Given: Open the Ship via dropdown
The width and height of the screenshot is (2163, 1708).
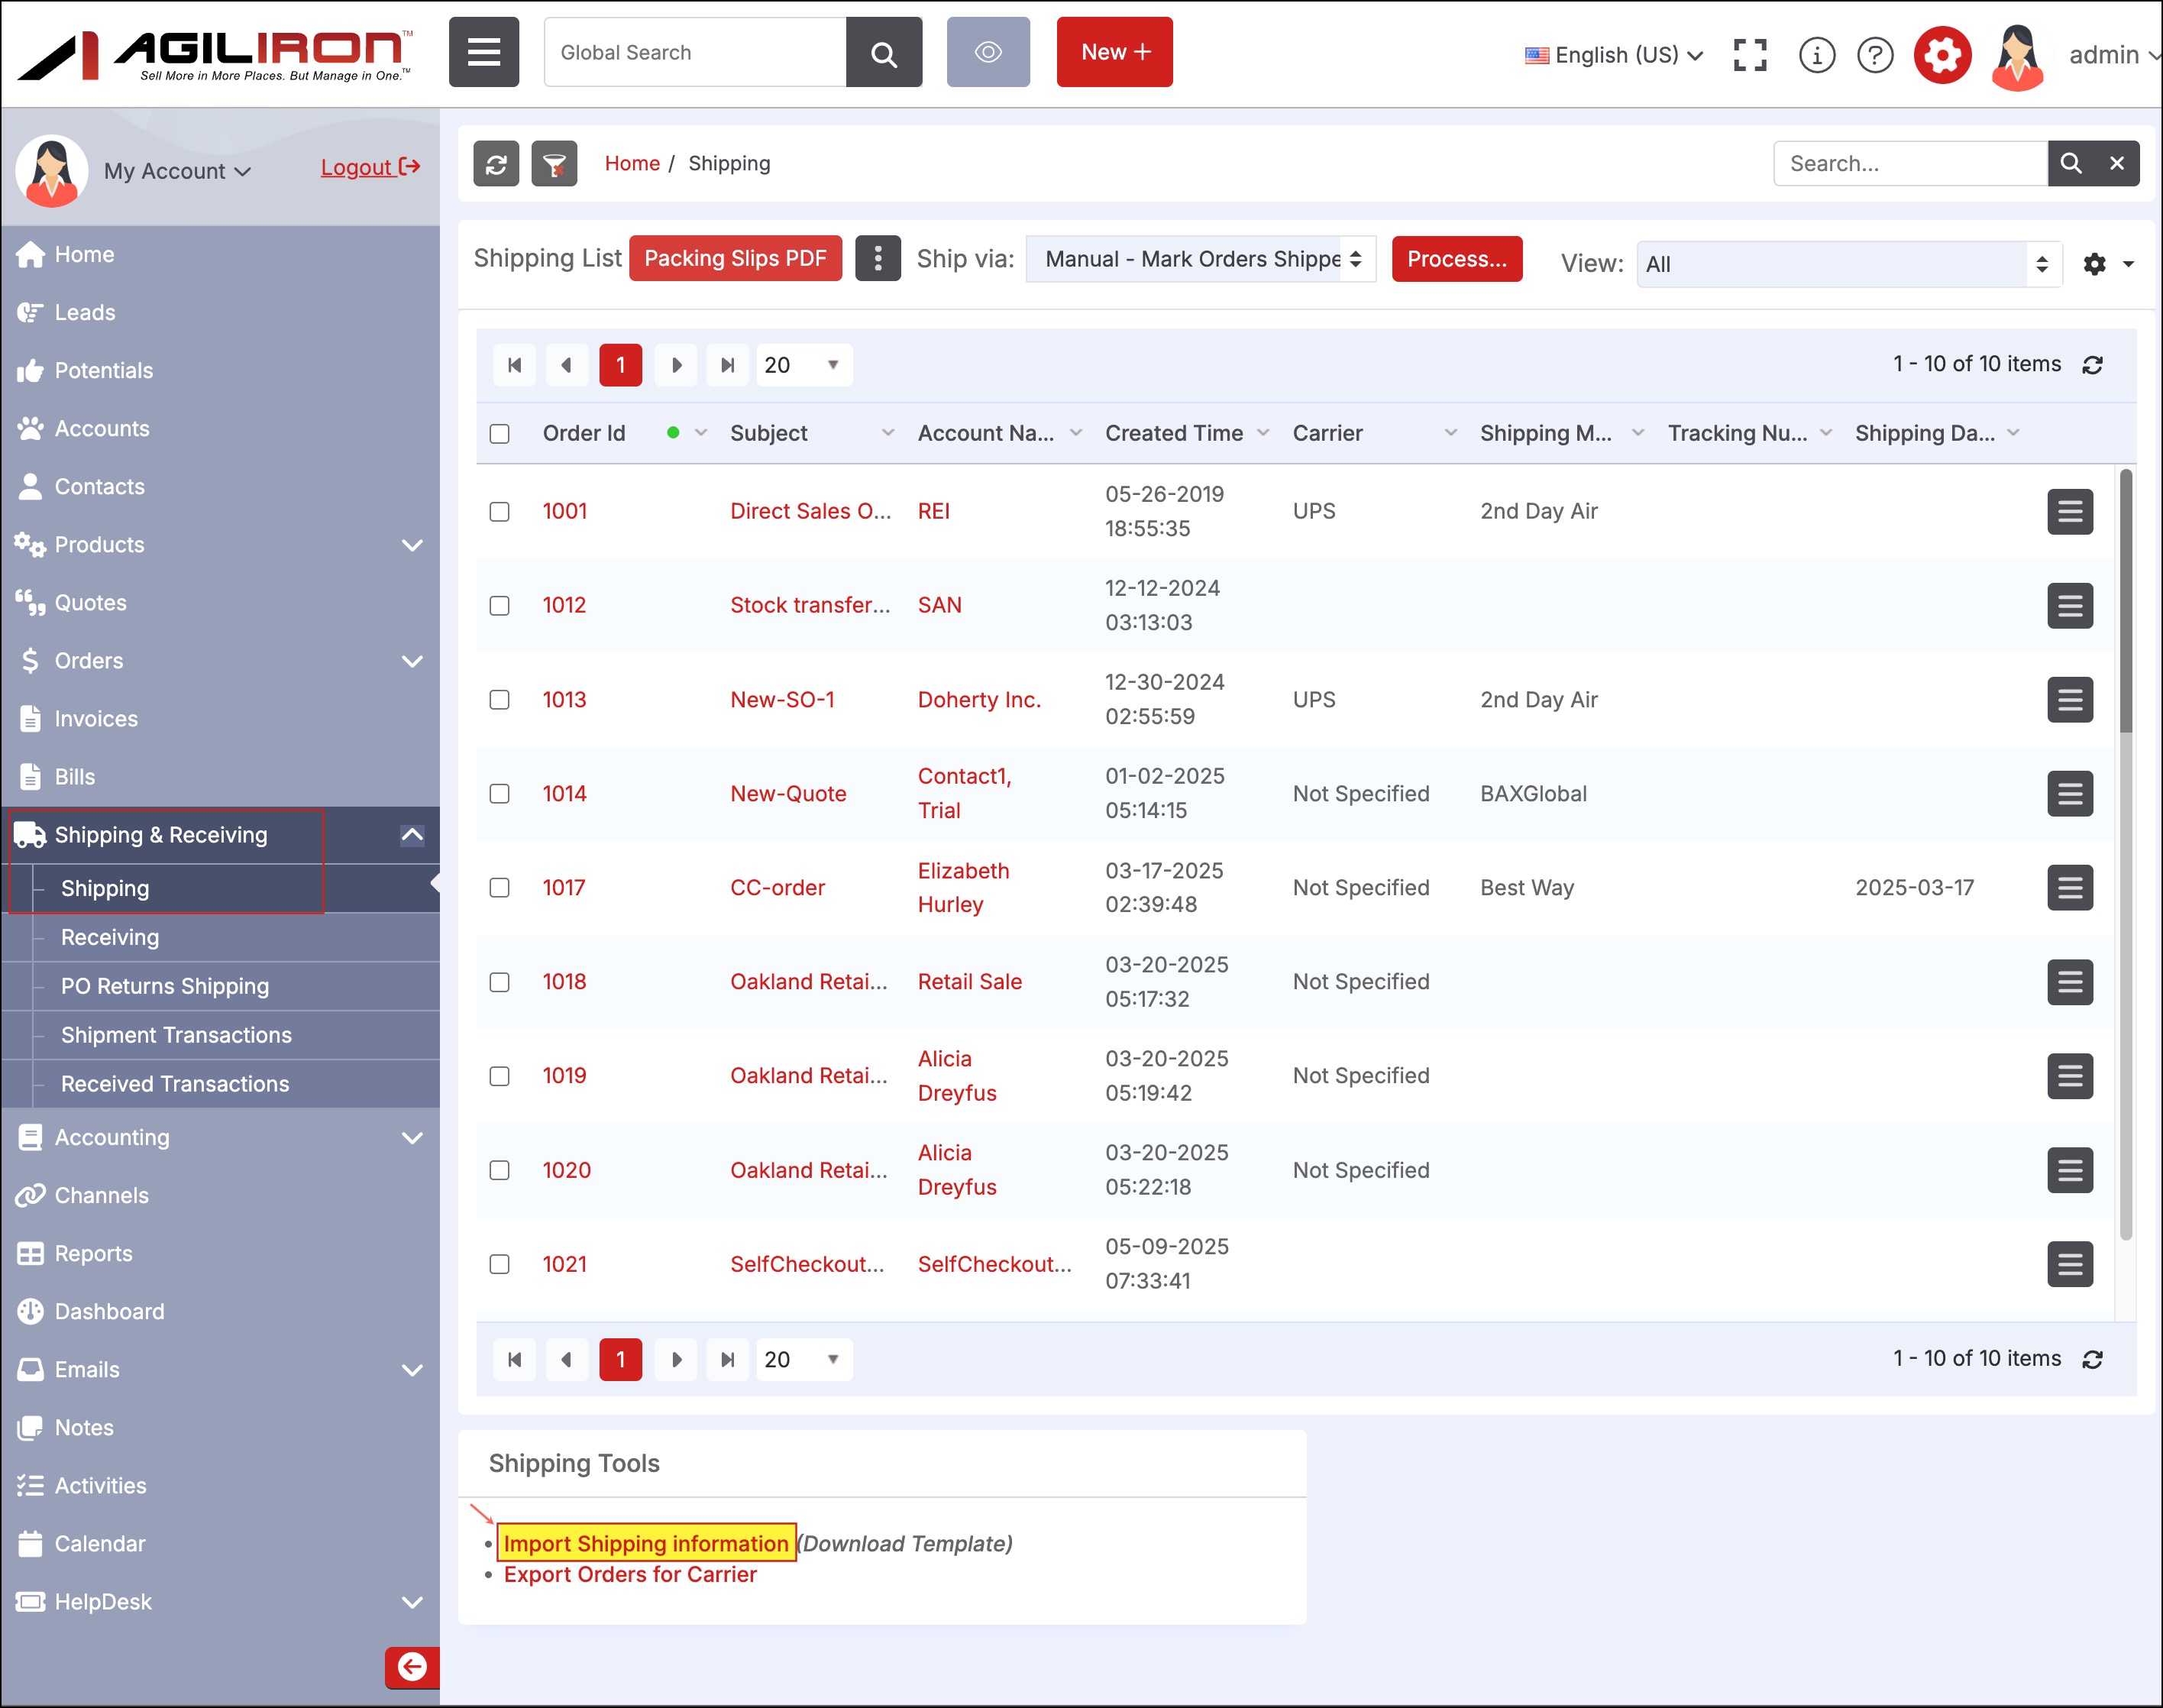Looking at the screenshot, I should tap(1200, 259).
